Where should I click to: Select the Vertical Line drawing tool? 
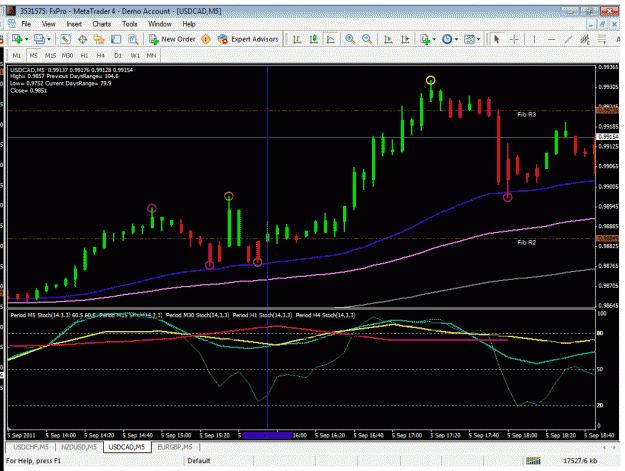(534, 39)
